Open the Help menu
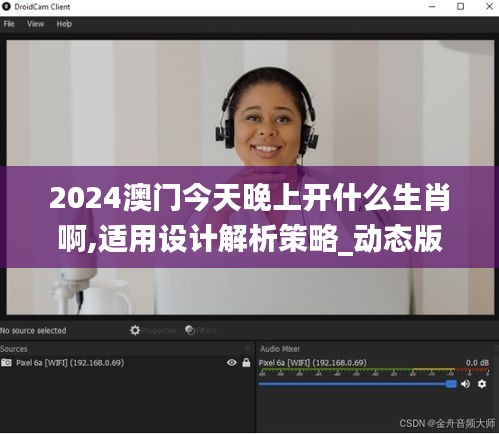Image resolution: width=499 pixels, height=434 pixels. [x=64, y=24]
